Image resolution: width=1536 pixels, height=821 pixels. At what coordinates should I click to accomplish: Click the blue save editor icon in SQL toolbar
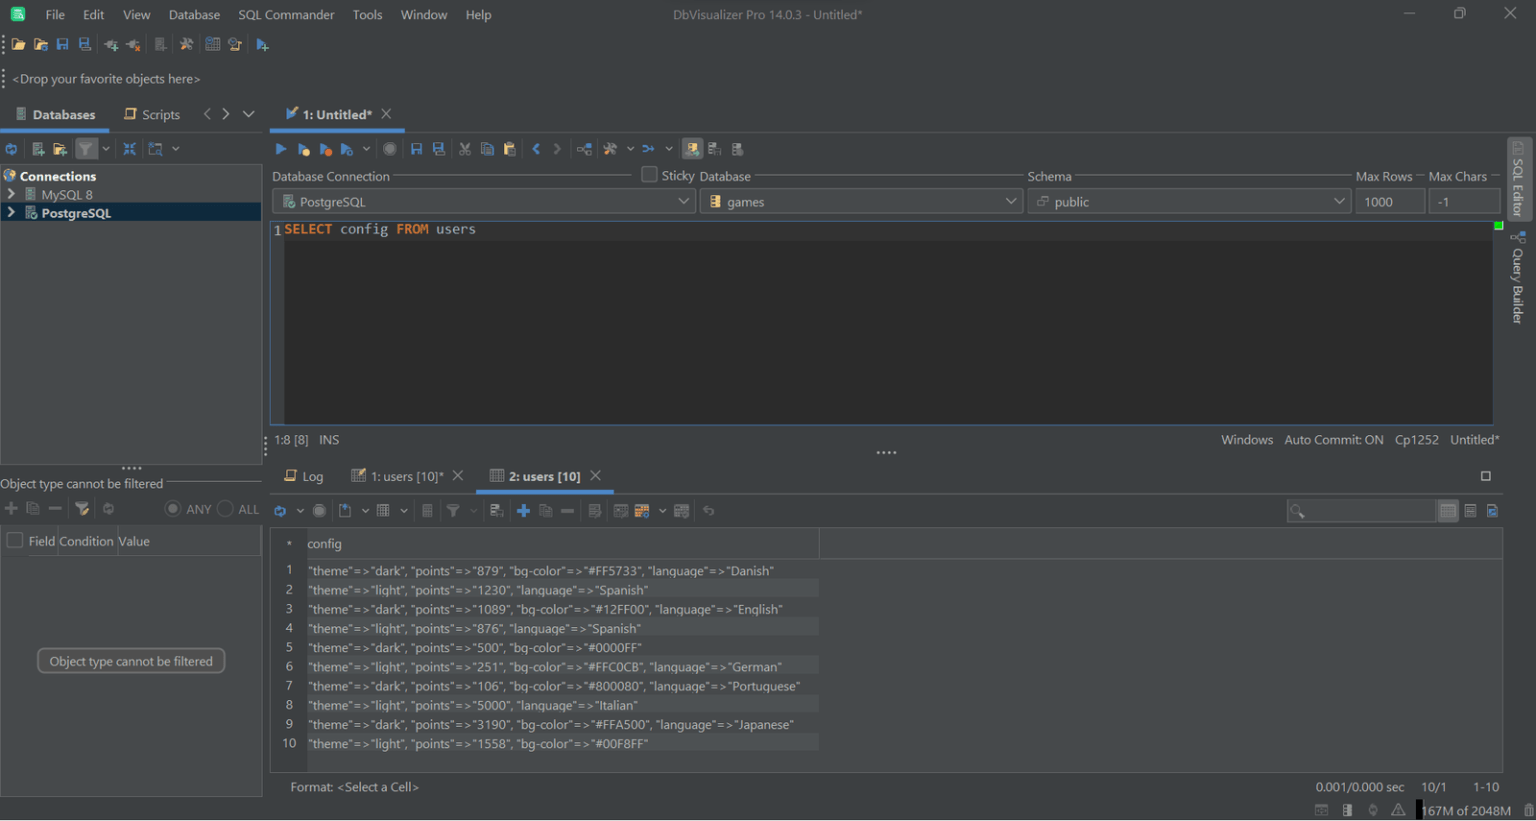coord(417,149)
